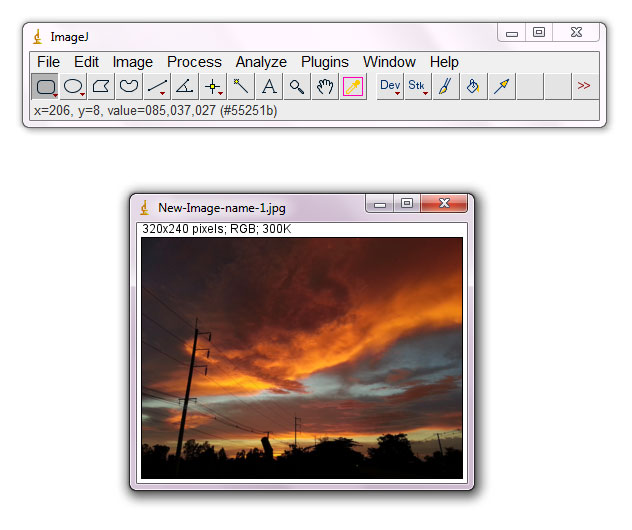Viewport: 632px width, 530px height.
Task: Click the last empty toolbar slot before arrows
Action: click(558, 86)
